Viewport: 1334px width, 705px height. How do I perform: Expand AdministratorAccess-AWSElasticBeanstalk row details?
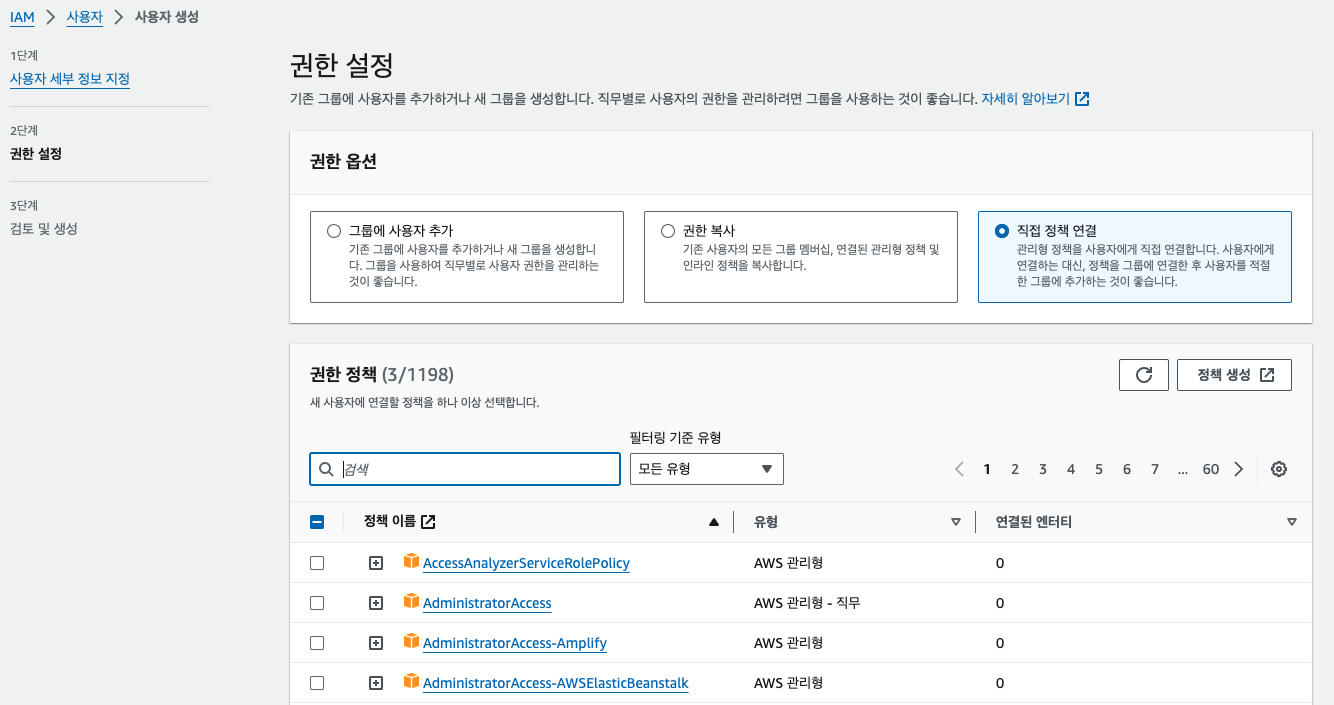pyautogui.click(x=376, y=683)
